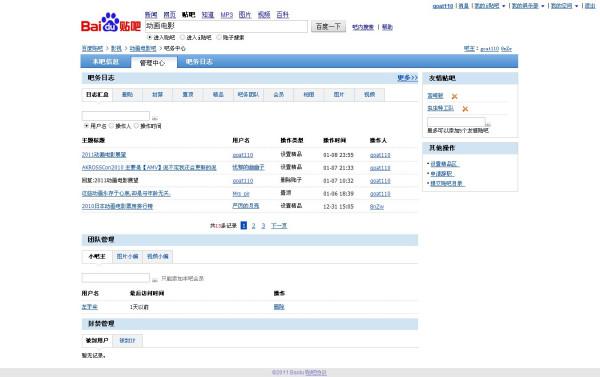
Task: Select the 进入i贴吧 radio option
Action: pos(183,37)
